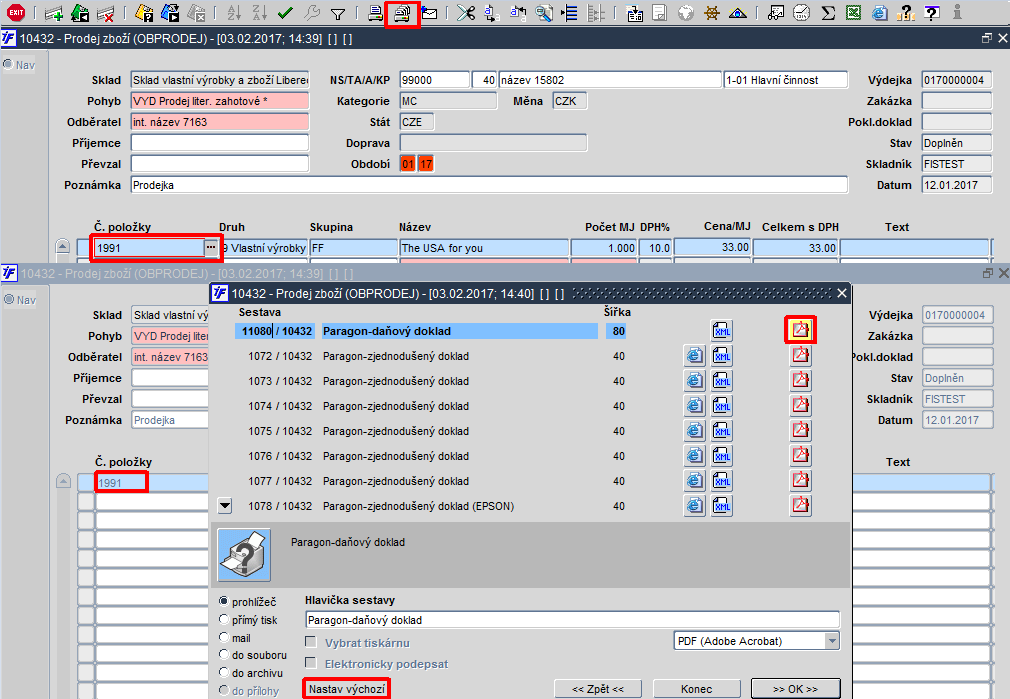The width and height of the screenshot is (1010, 699).
Task: Open item number lookup ellipsis button
Action: (211, 247)
